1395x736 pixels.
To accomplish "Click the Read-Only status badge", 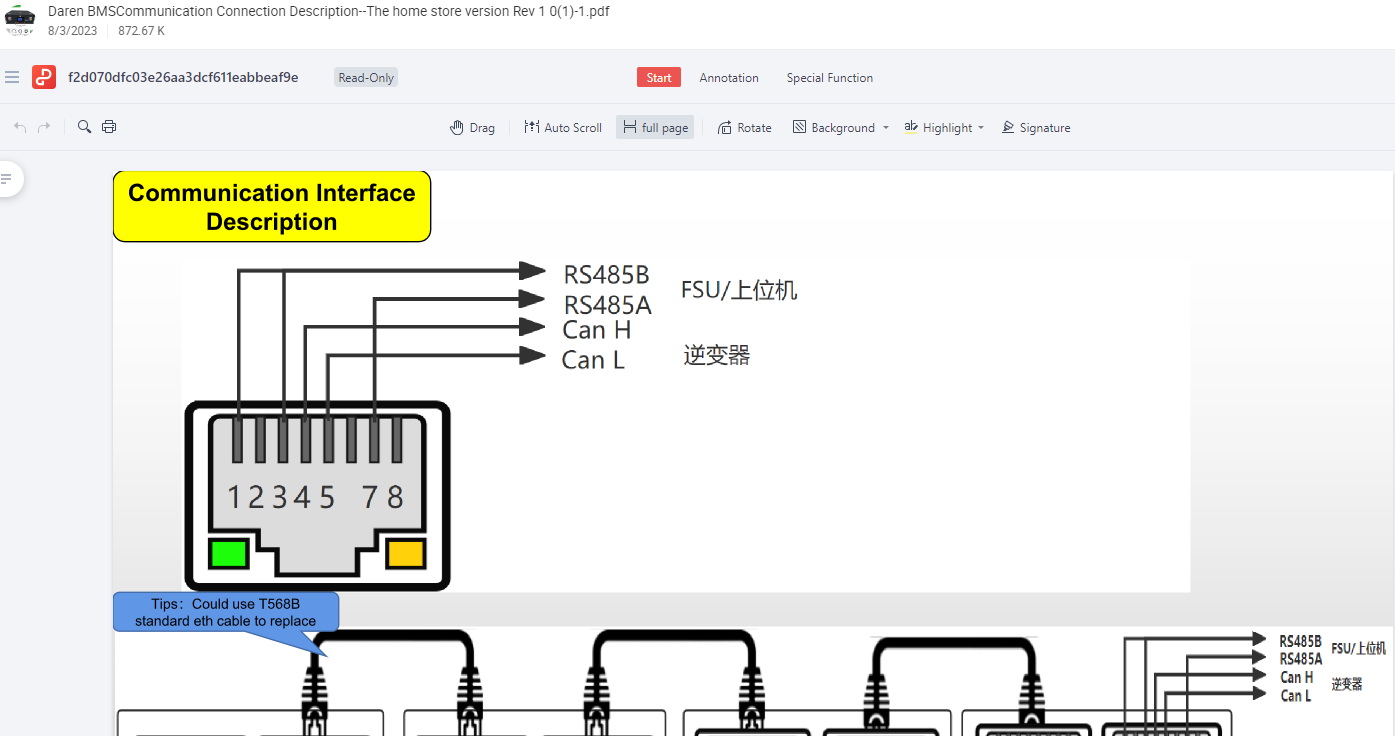I will click(366, 78).
